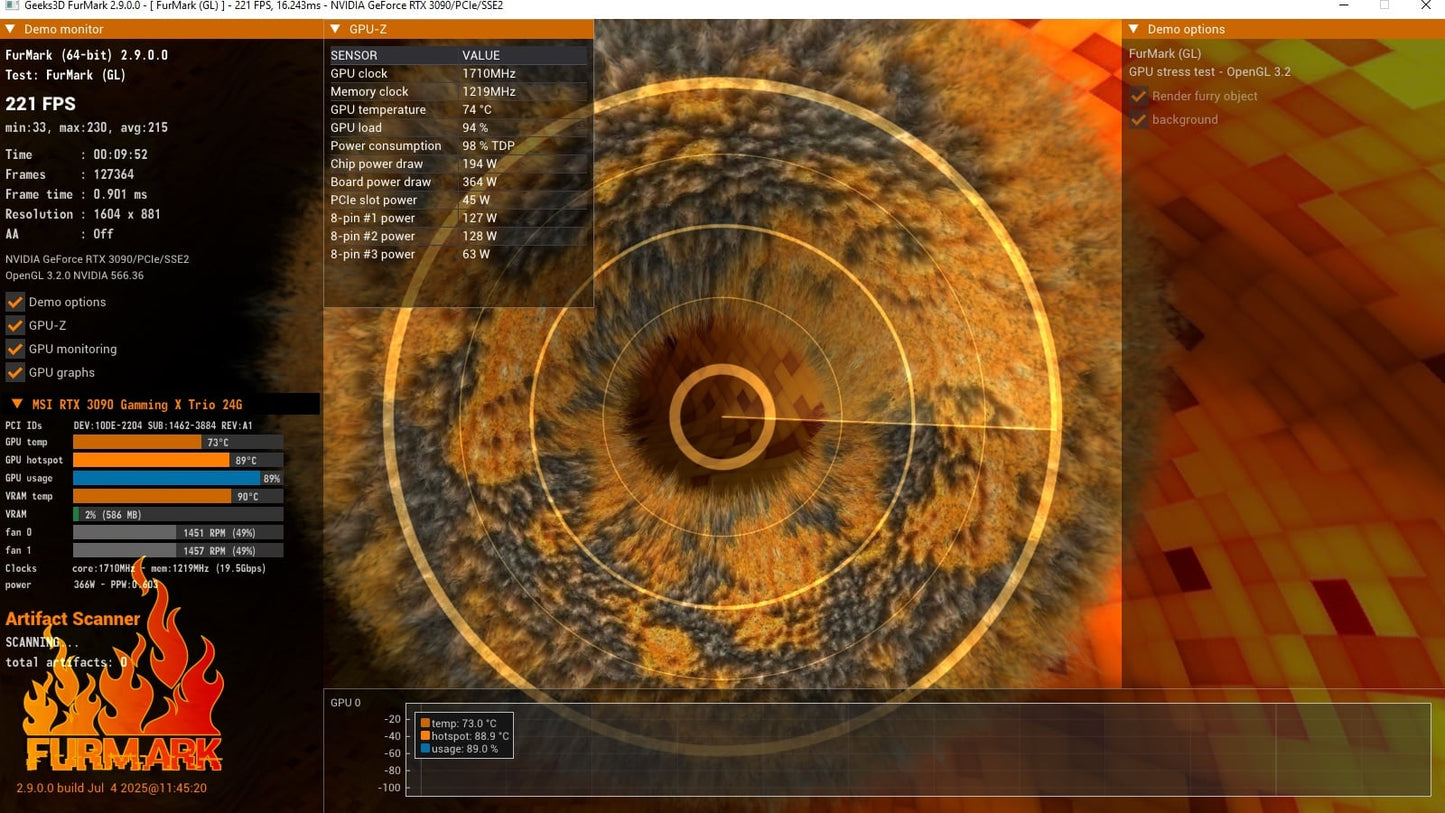Disable the background checkbox
The width and height of the screenshot is (1445, 813).
click(x=1138, y=120)
